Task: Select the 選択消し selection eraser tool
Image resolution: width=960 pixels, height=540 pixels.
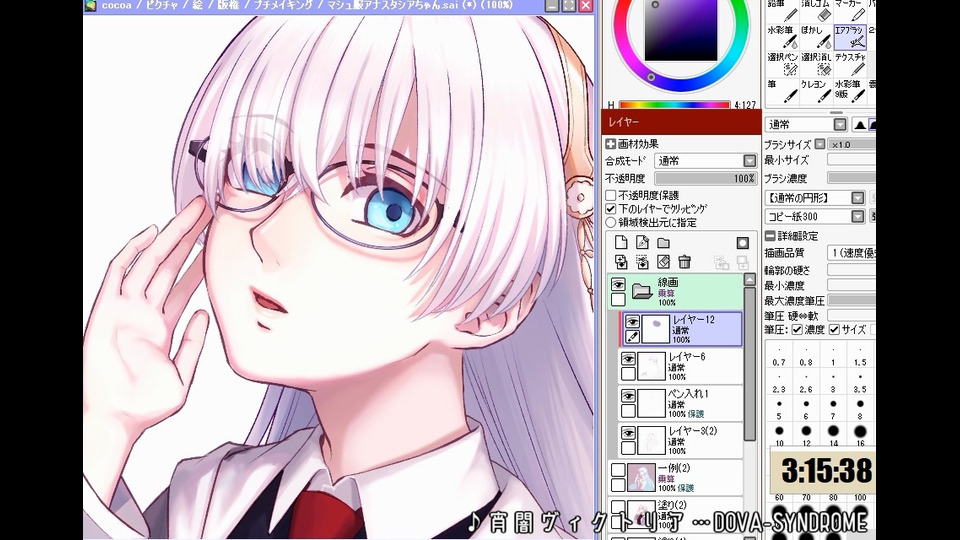Action: tap(817, 64)
